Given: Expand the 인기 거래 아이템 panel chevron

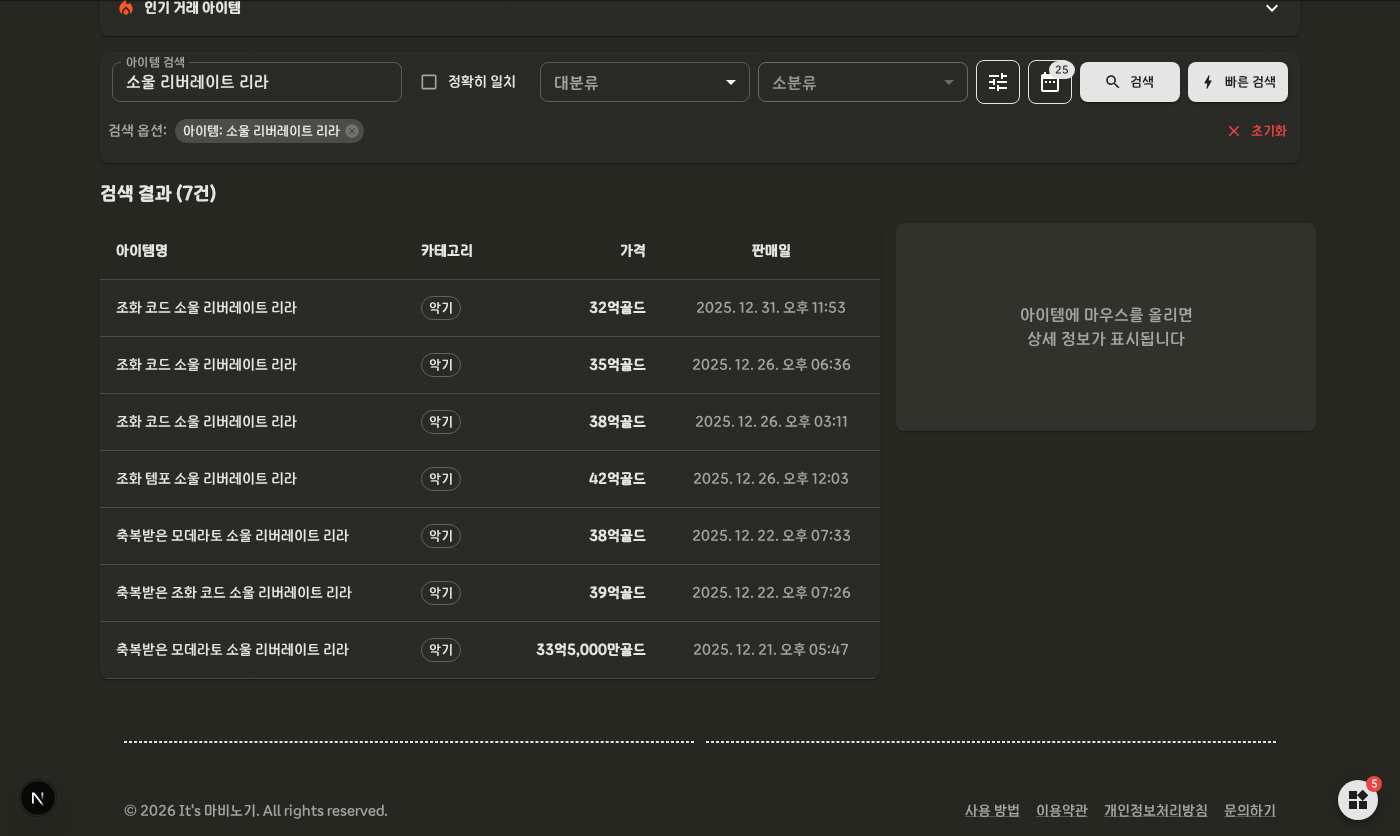Looking at the screenshot, I should (x=1272, y=8).
